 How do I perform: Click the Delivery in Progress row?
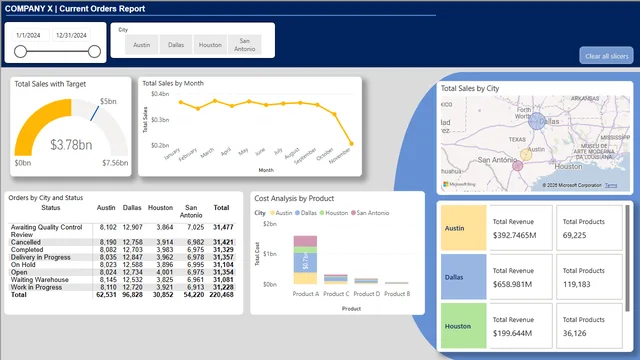tap(122, 257)
